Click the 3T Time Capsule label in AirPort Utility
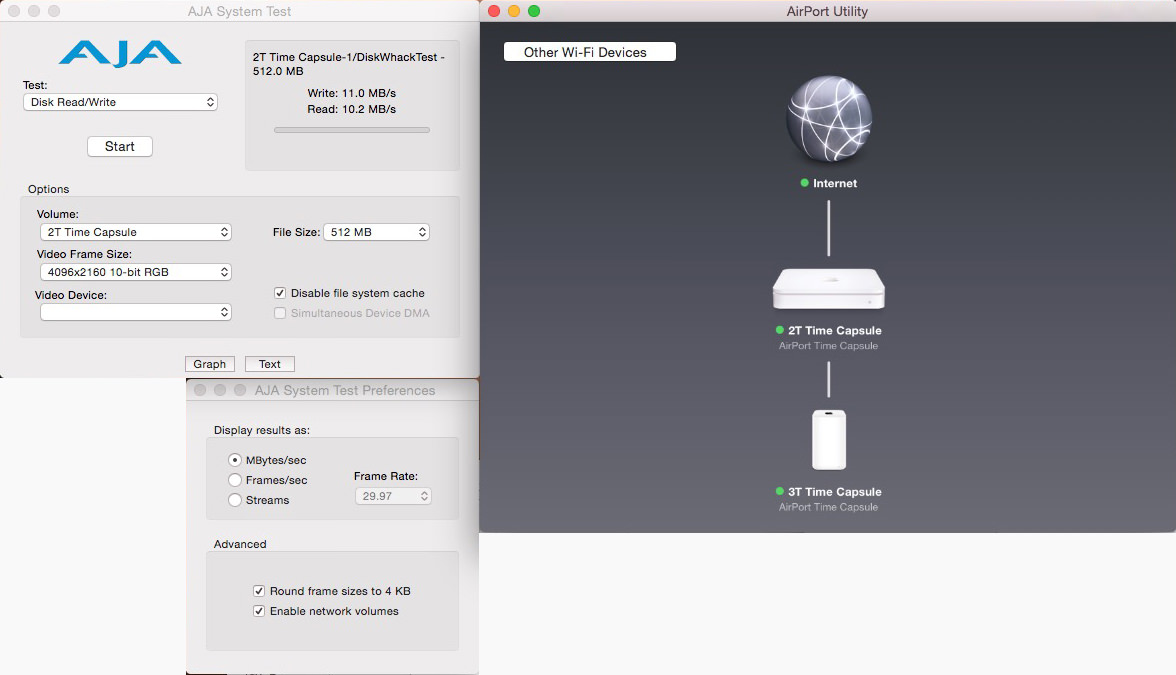Viewport: 1176px width, 675px height. coord(834,491)
